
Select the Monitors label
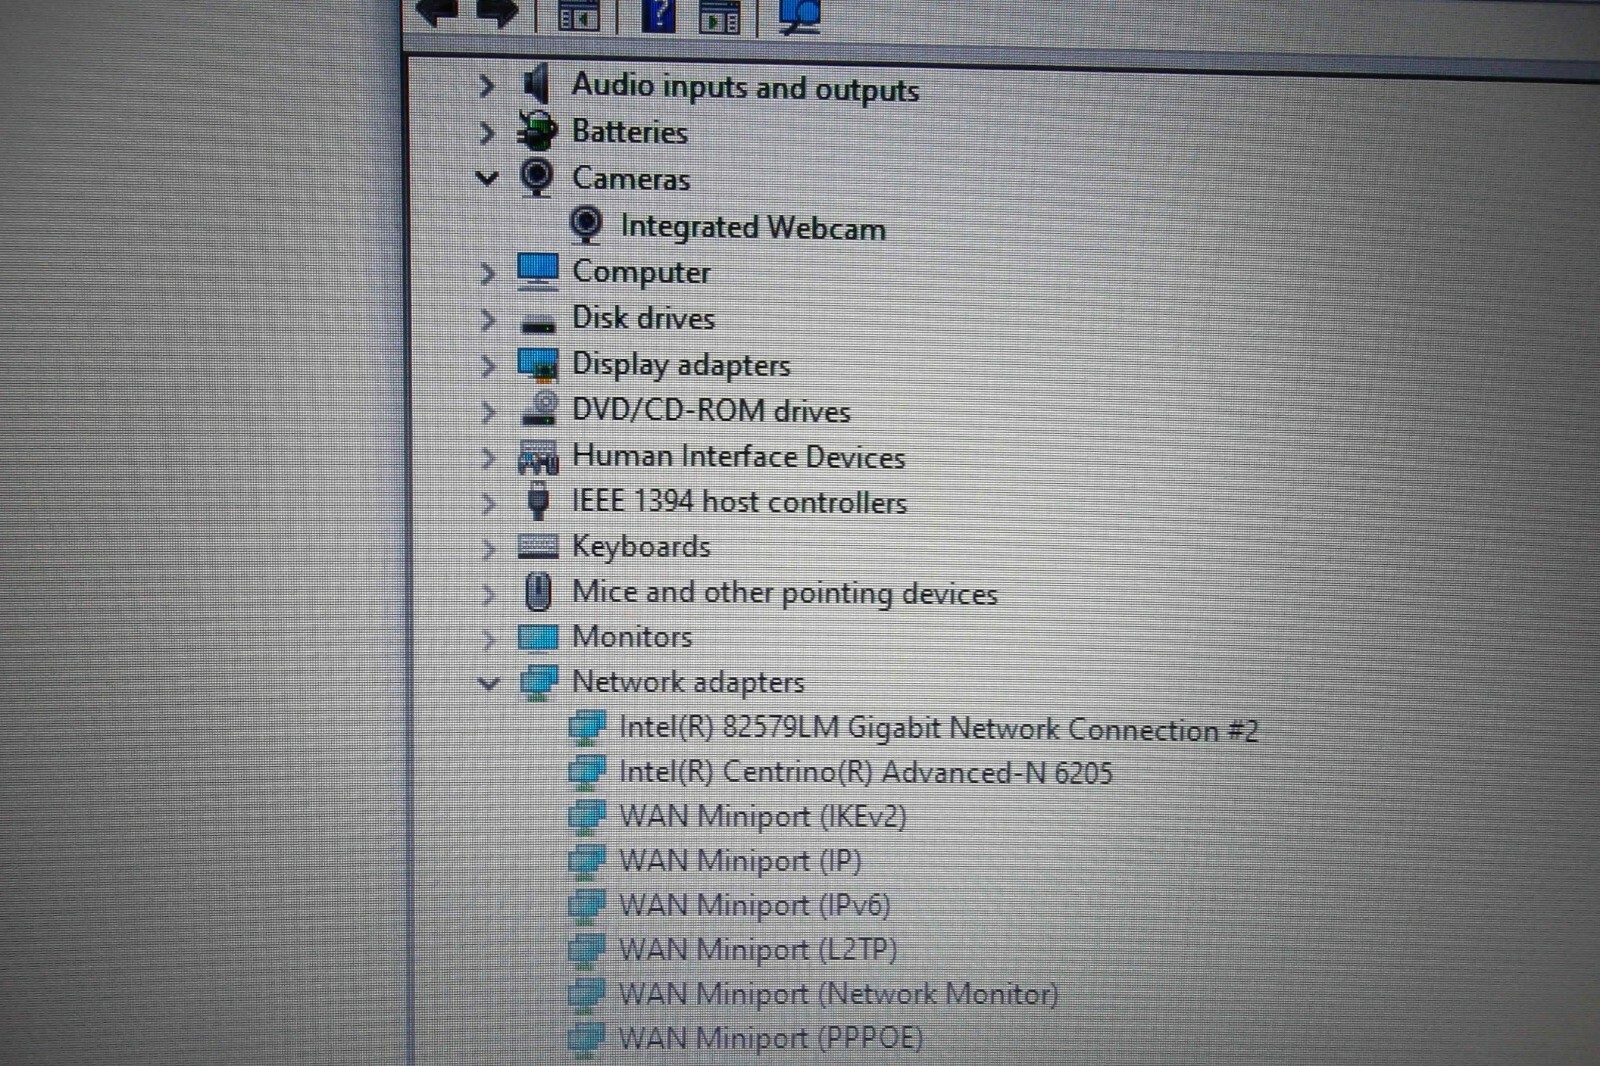632,637
